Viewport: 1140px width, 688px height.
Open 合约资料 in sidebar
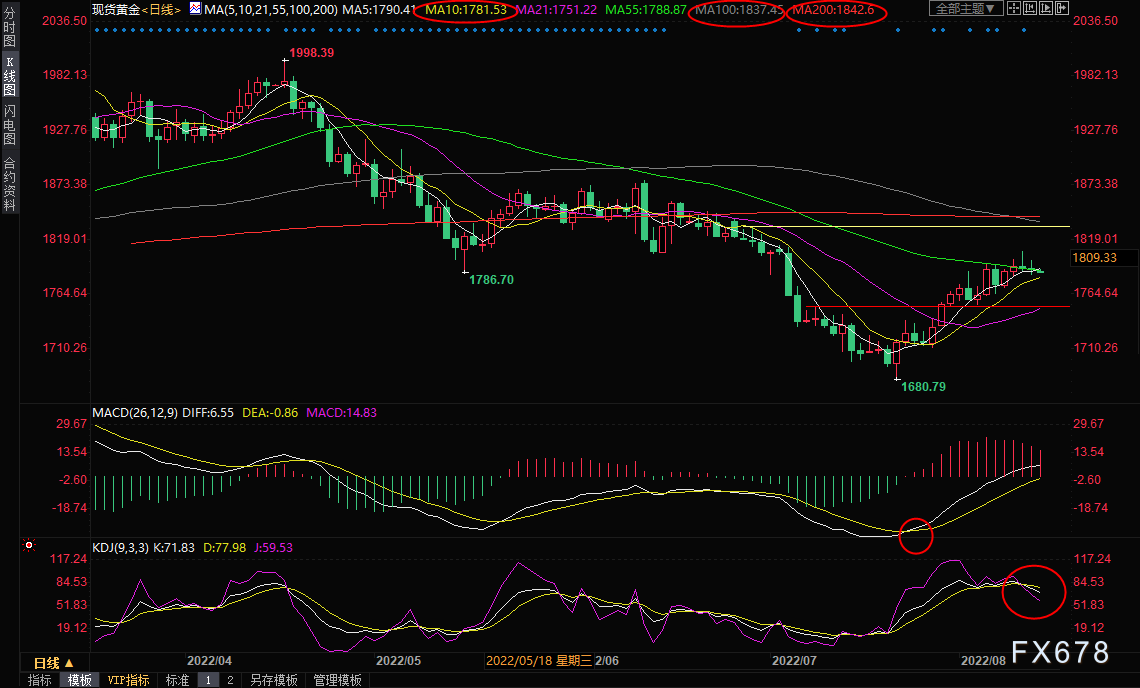(x=9, y=183)
